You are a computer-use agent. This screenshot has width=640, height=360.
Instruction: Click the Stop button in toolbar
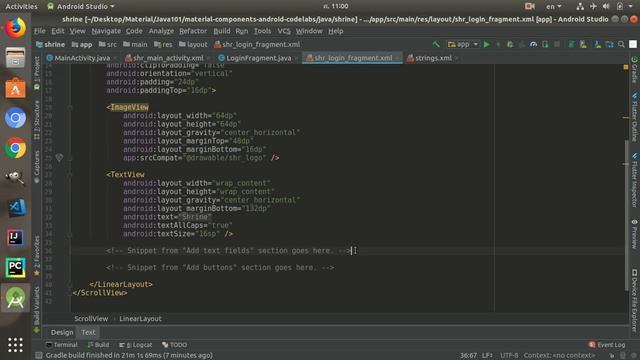[557, 44]
